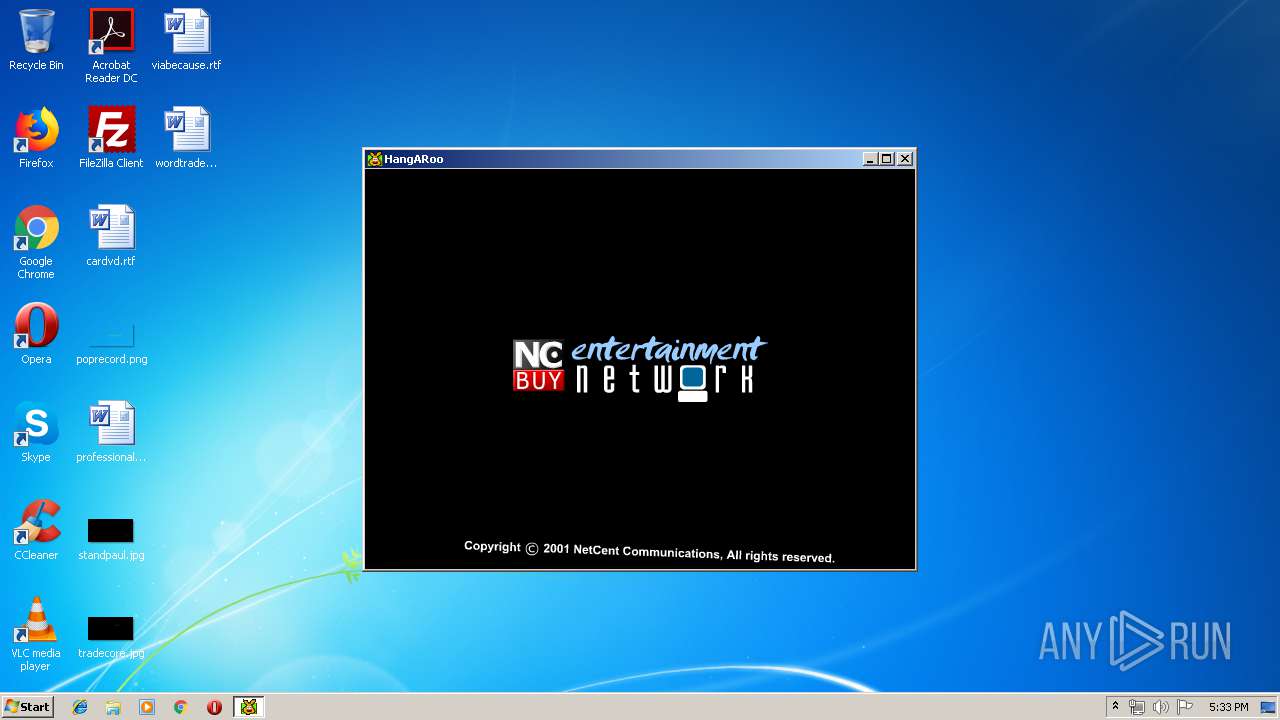Click the HangARoo window title text

(x=414, y=159)
